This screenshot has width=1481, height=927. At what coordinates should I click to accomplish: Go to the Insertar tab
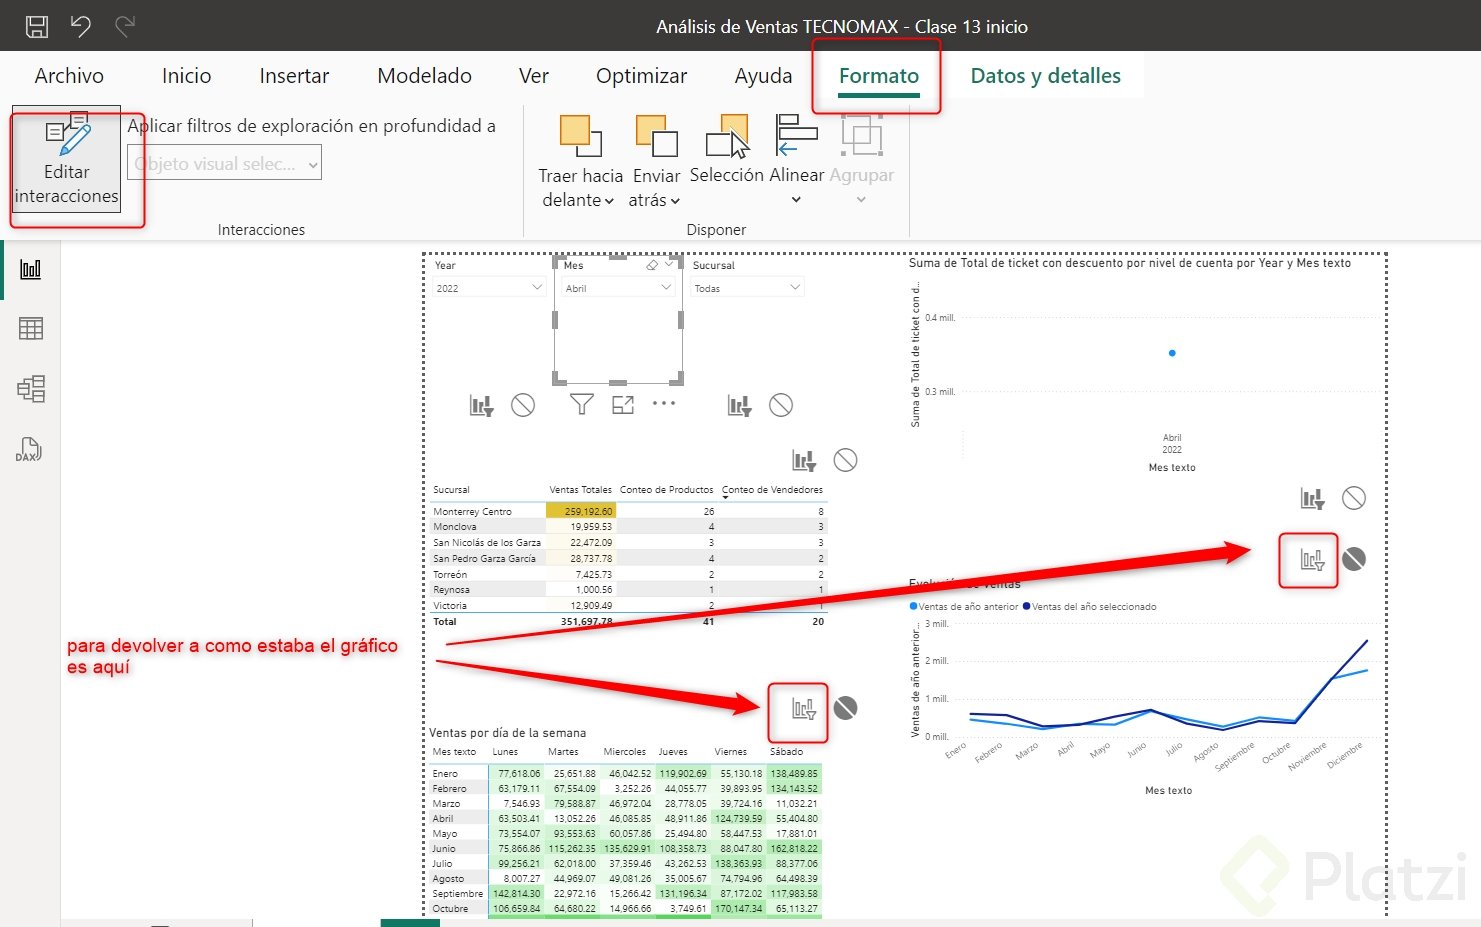pyautogui.click(x=294, y=76)
